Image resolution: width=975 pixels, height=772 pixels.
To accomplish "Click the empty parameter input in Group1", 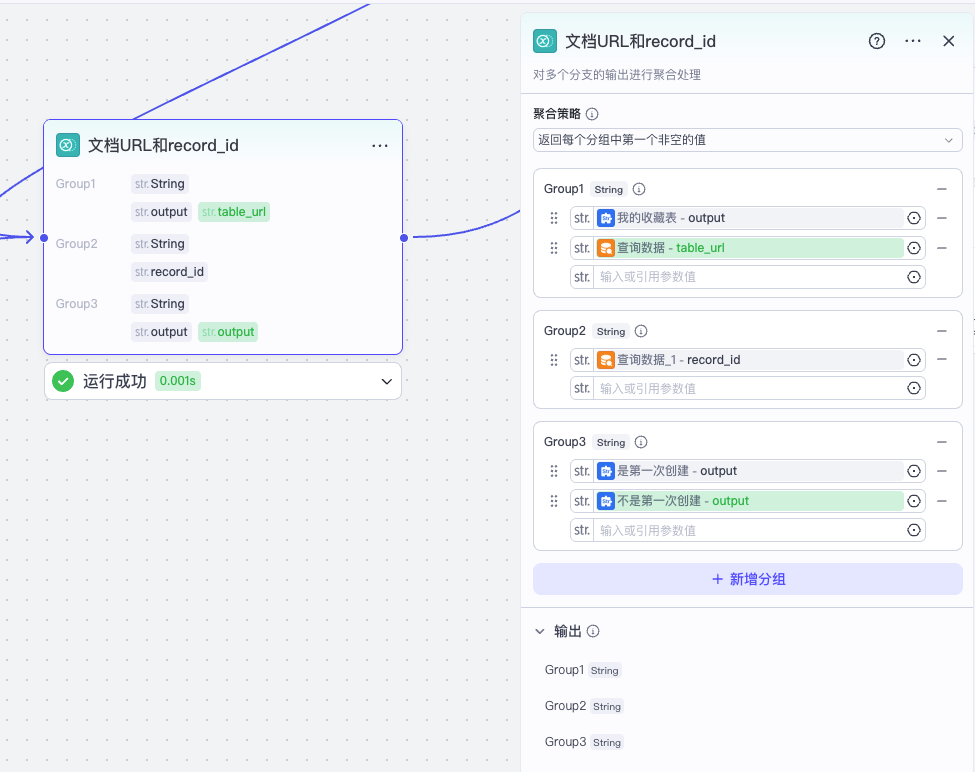I will coord(750,277).
